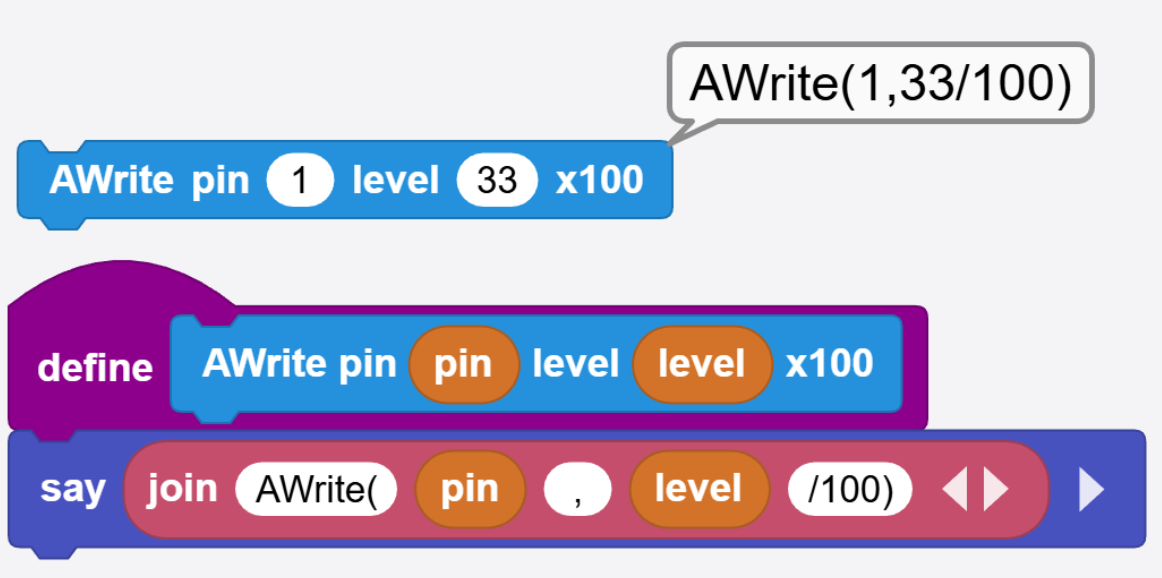Click the "AWrite pin" label in define prototype
Screen dimensions: 1162x578
(x=299, y=363)
